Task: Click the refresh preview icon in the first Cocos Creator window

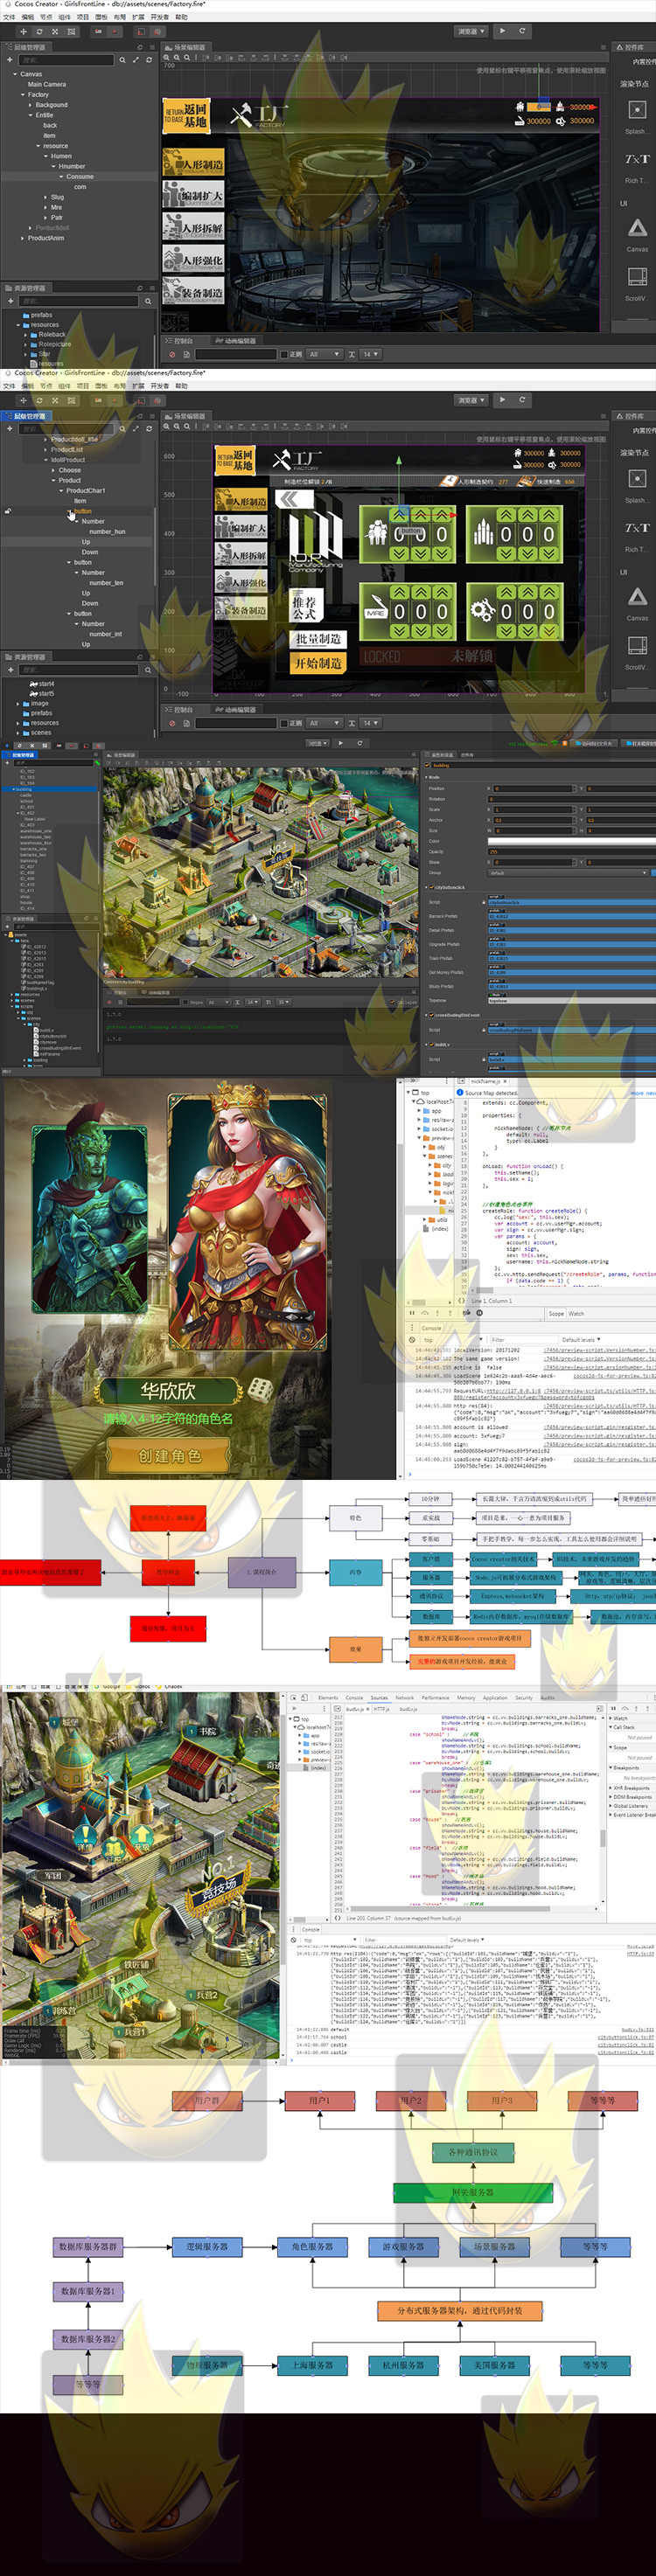Action: 522,31
